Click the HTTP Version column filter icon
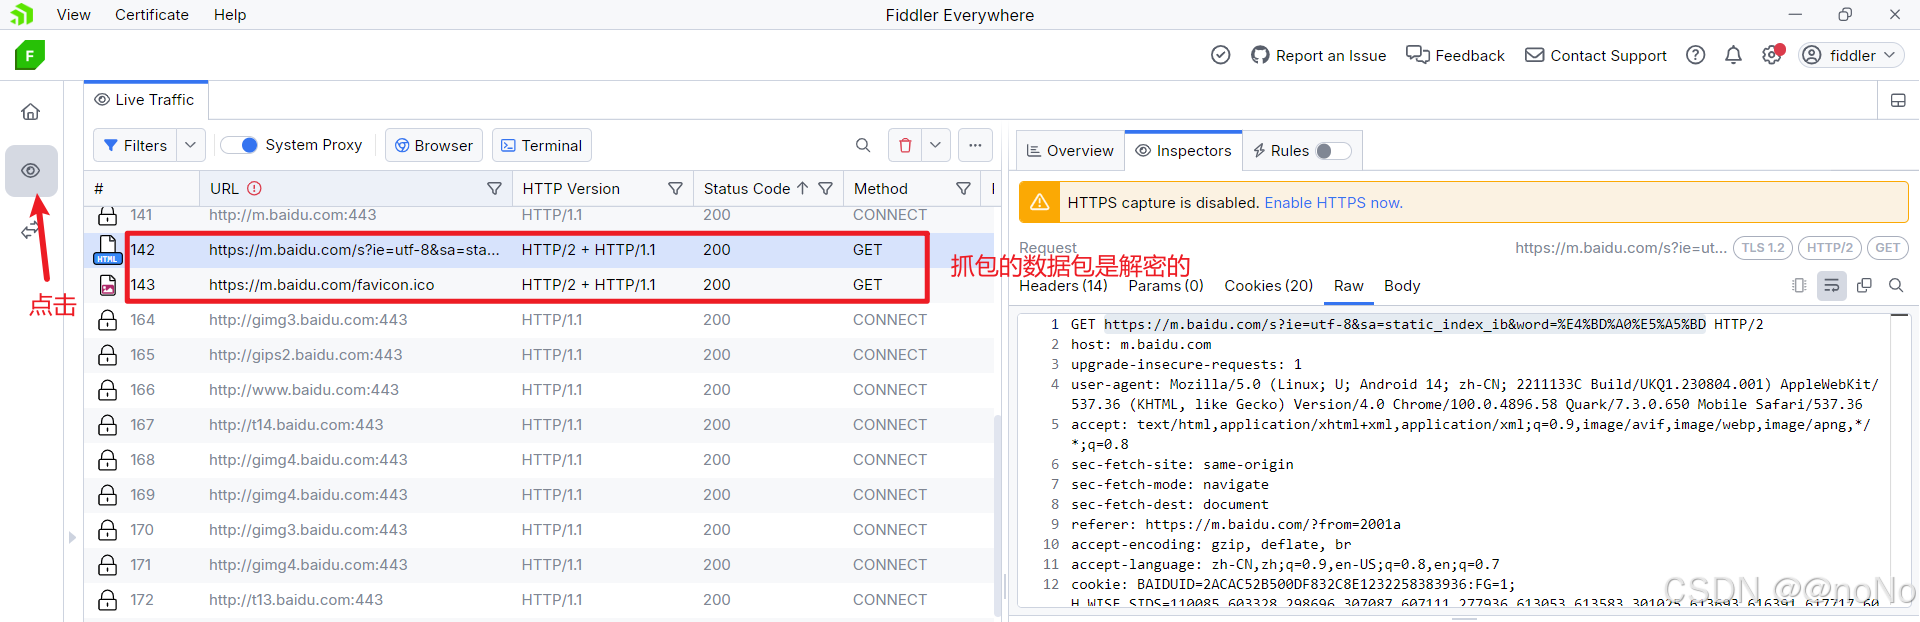 [x=675, y=188]
